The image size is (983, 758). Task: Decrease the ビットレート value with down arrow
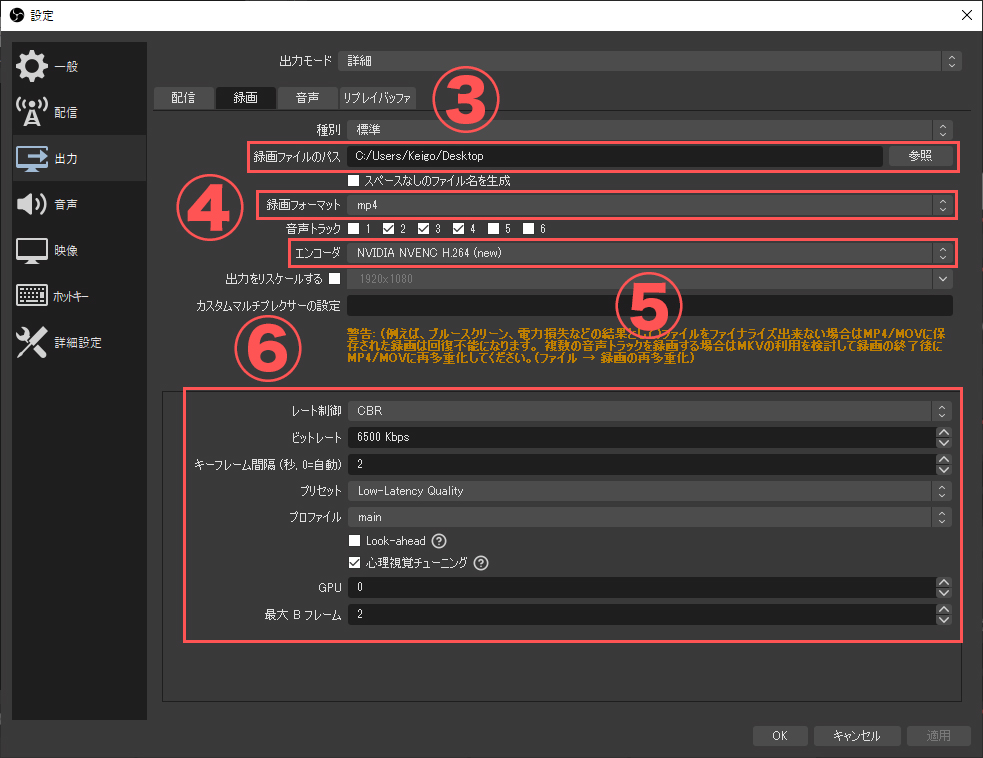[x=944, y=443]
